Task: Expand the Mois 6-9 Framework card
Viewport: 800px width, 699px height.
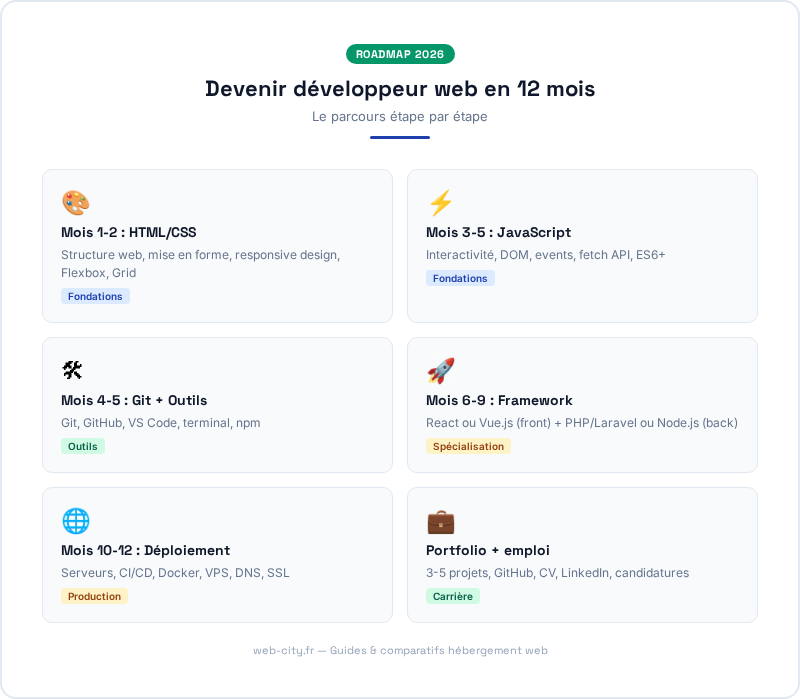Action: 582,404
